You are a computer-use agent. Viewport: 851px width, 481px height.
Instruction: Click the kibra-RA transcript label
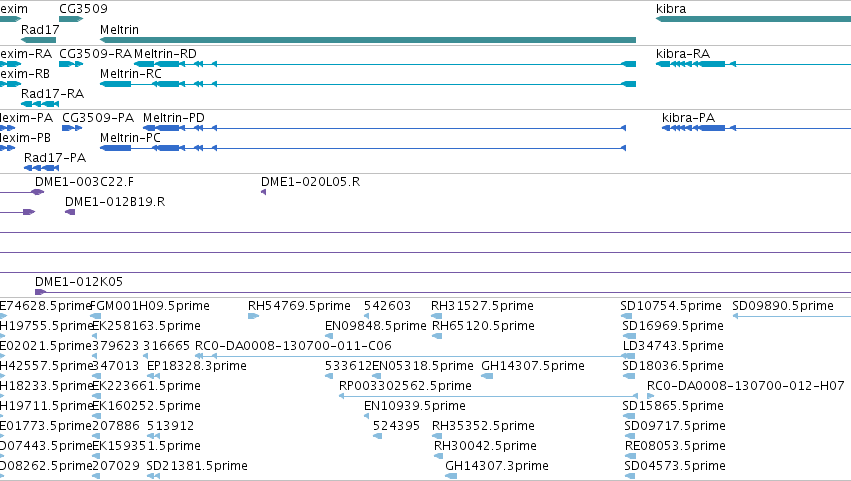[683, 54]
